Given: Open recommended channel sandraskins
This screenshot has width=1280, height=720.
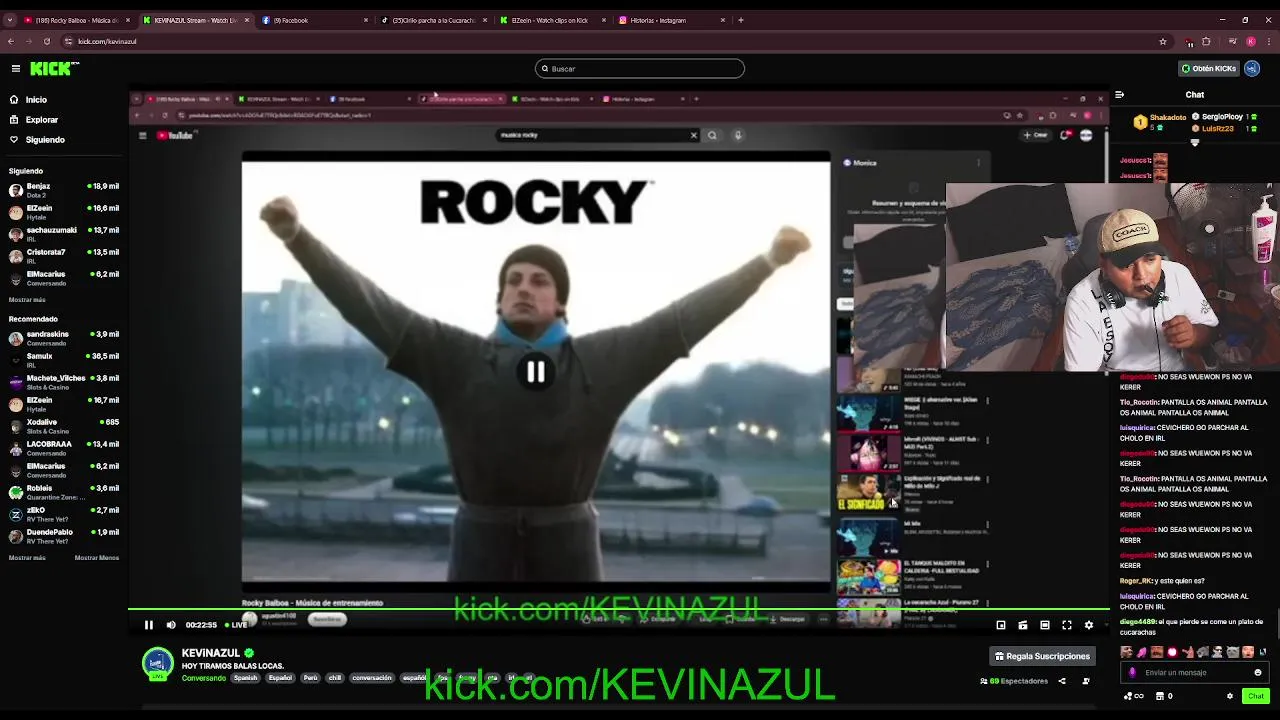Looking at the screenshot, I should coord(64,338).
